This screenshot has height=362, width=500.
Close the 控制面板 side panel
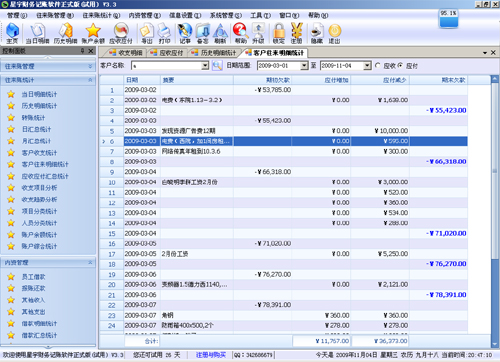coord(91,51)
